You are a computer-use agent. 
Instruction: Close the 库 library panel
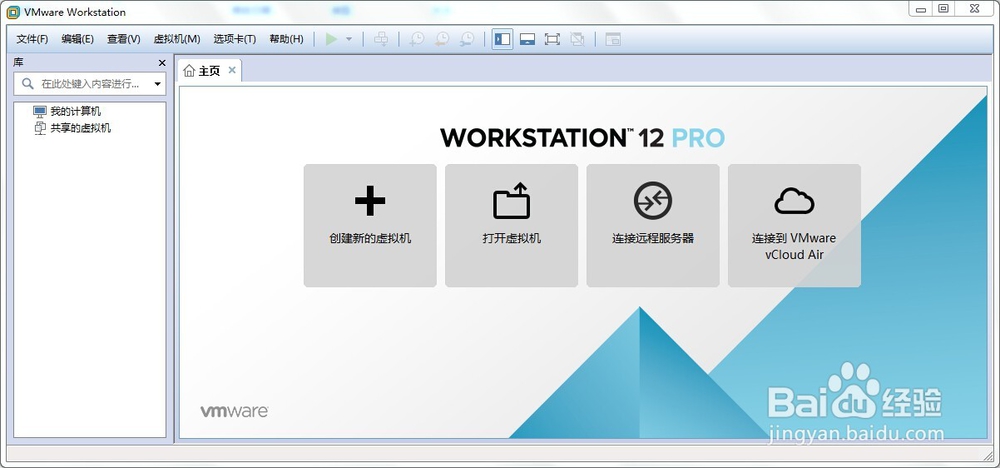coord(162,63)
